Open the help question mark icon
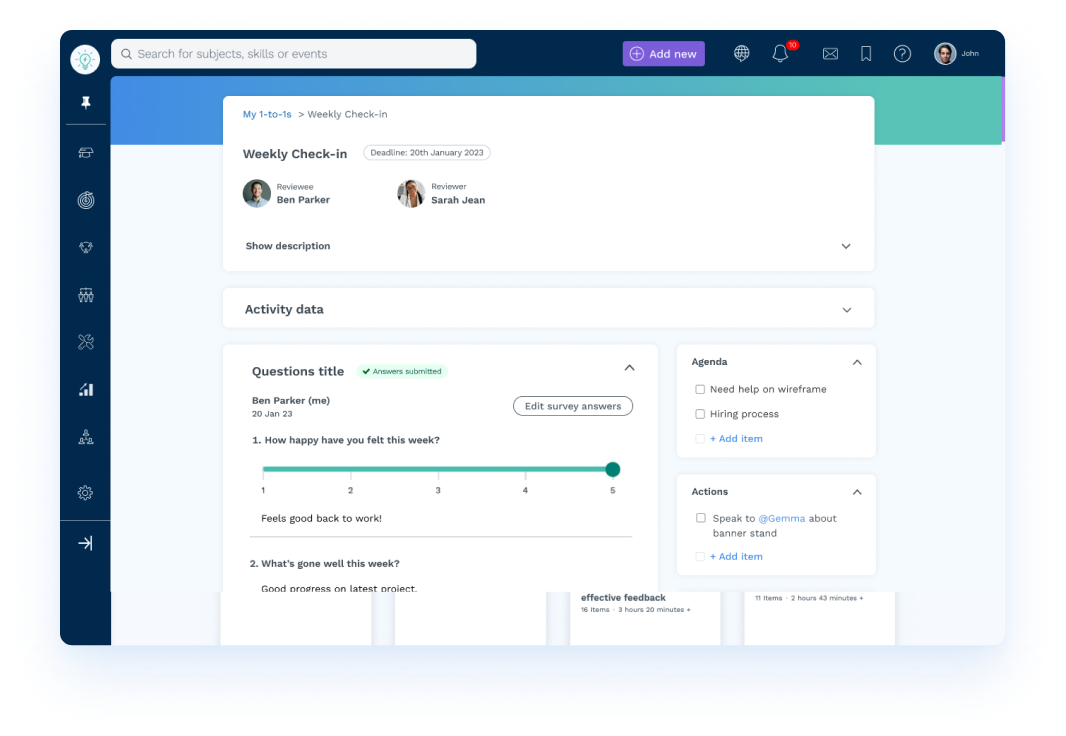Image resolution: width=1066 pixels, height=736 pixels. tap(902, 54)
